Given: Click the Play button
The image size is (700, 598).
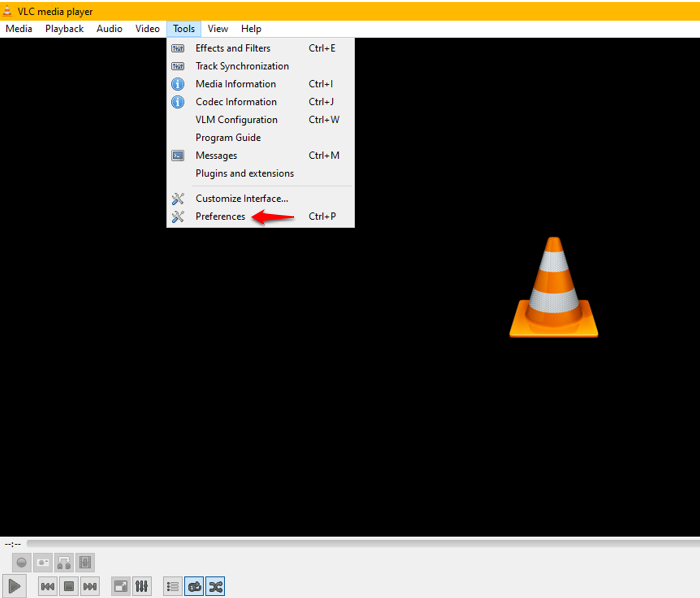Looking at the screenshot, I should click(14, 586).
